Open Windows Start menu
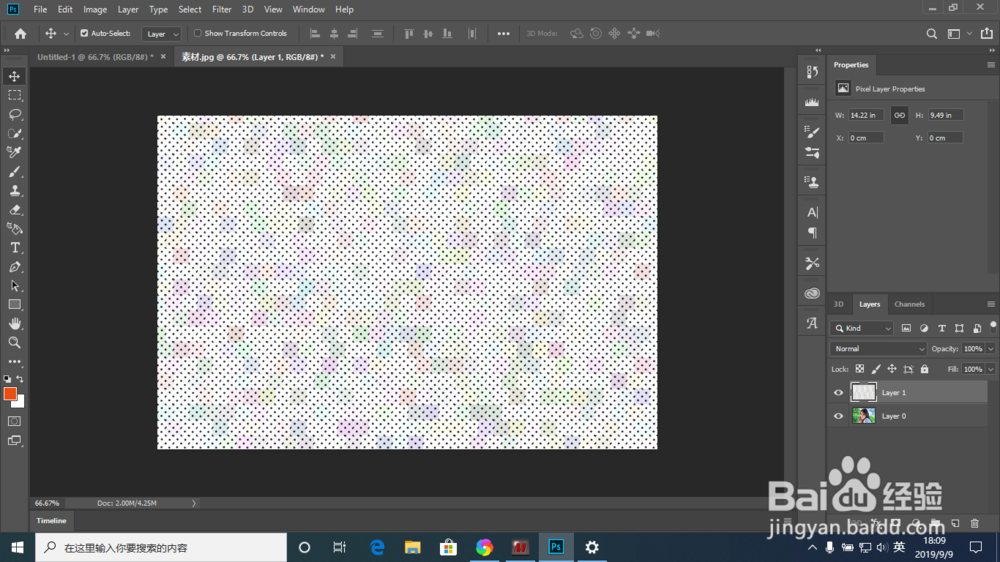This screenshot has height=562, width=1000. click(x=17, y=547)
